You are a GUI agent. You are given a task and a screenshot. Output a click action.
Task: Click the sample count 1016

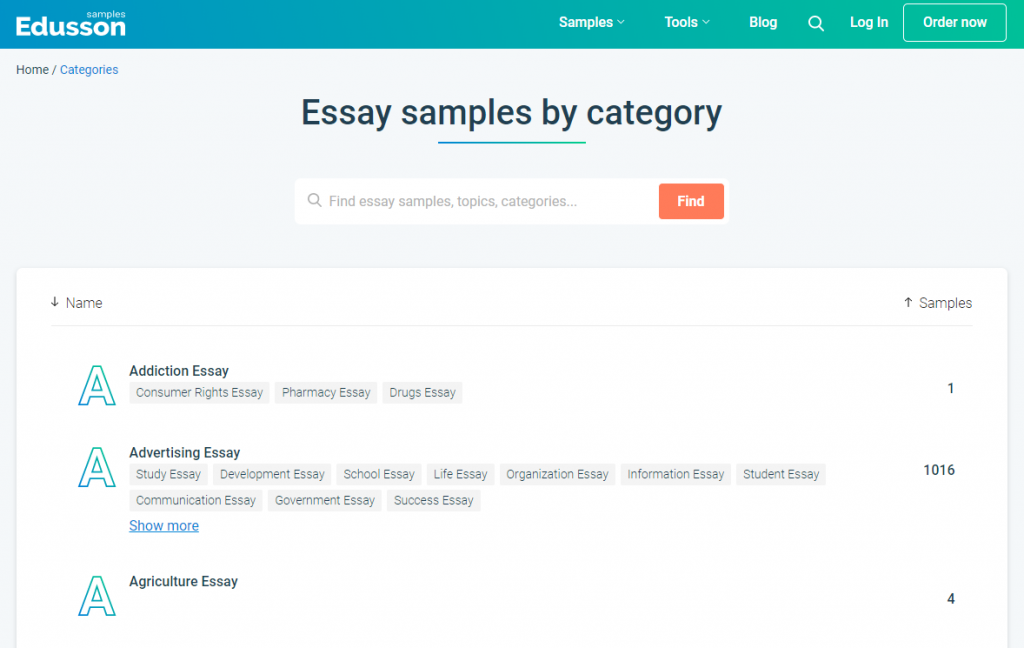click(x=939, y=470)
